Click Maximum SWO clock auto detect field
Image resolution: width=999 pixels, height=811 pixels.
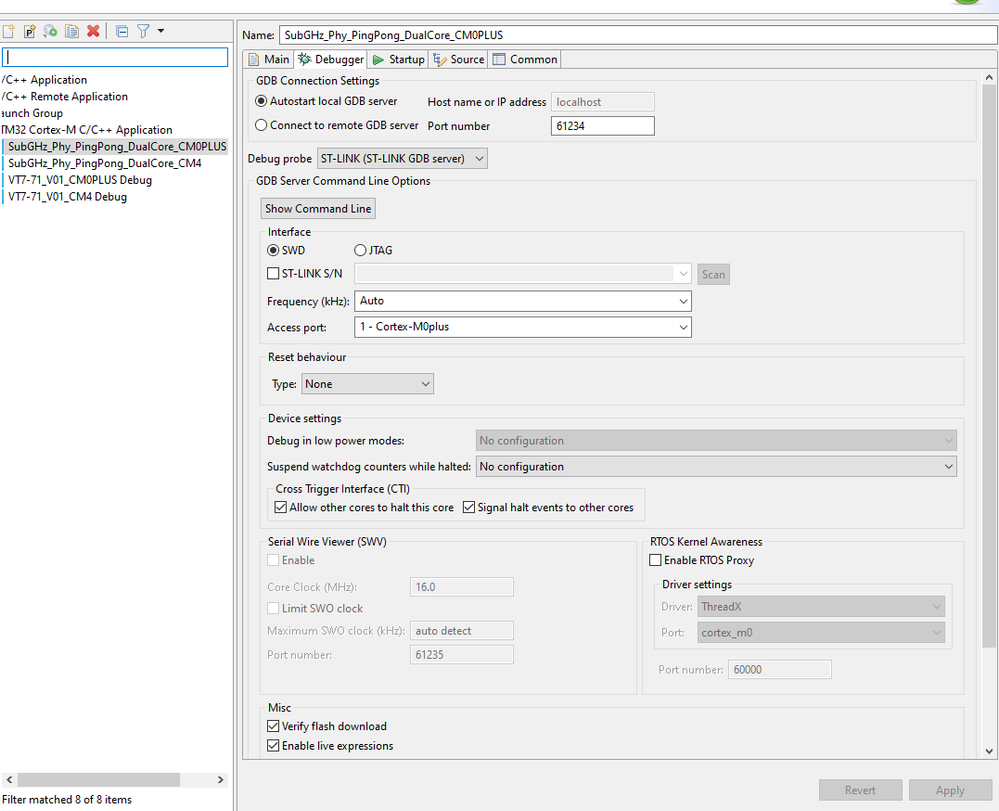(462, 631)
